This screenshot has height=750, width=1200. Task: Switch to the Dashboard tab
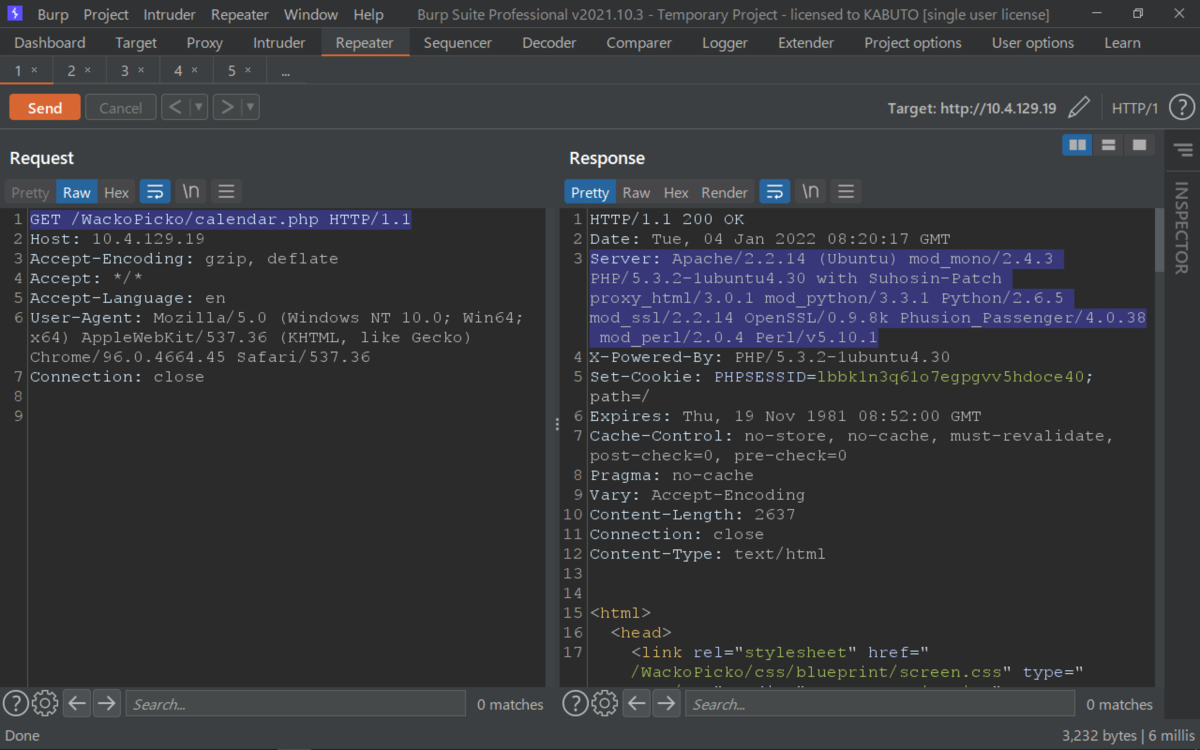50,43
